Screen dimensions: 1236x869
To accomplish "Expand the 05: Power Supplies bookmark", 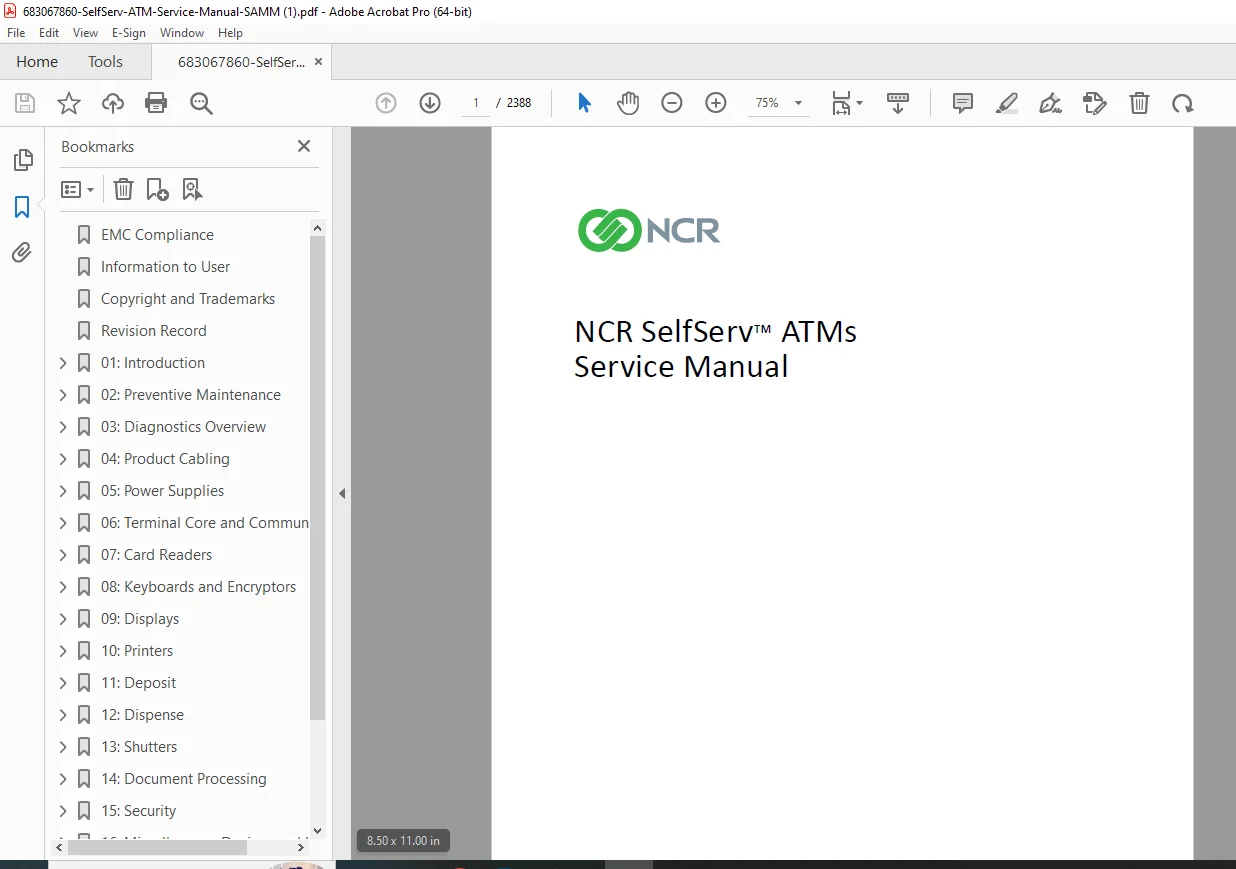I will pos(63,491).
